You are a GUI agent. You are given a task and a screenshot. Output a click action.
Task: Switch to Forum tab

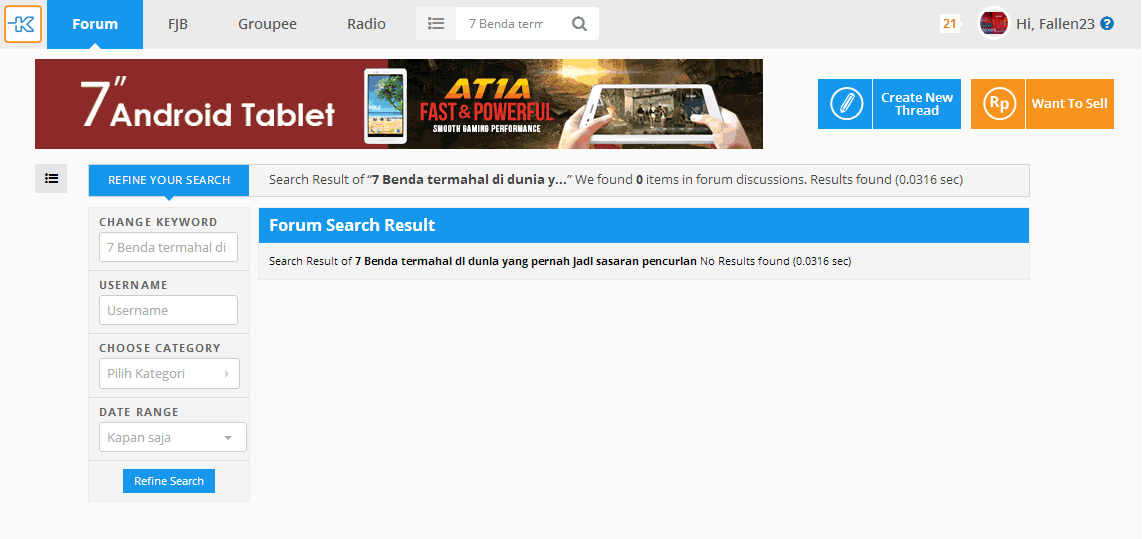tap(95, 24)
